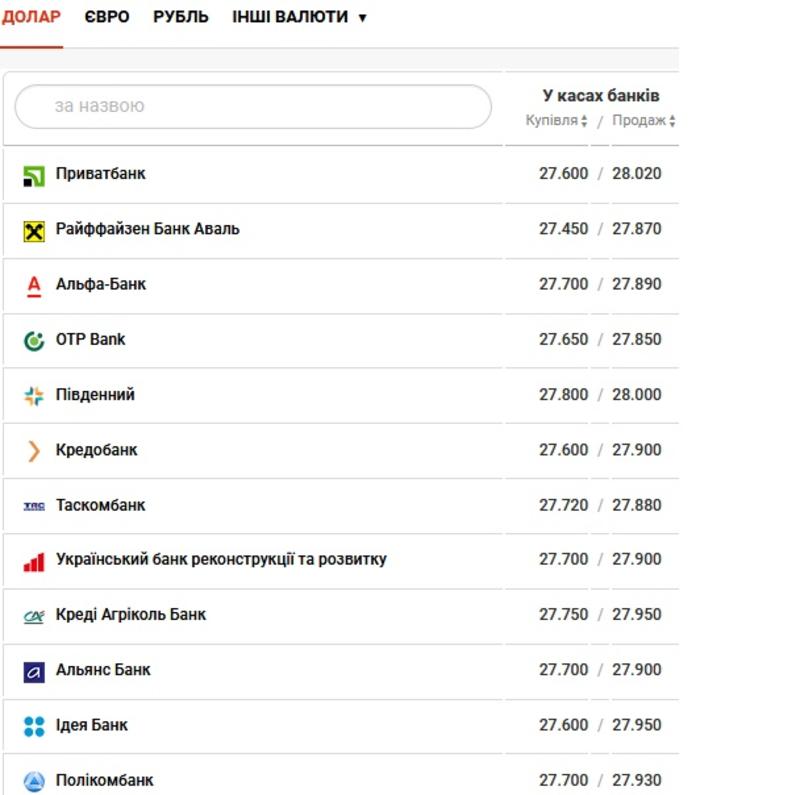Image resolution: width=800 pixels, height=795 pixels.
Task: Click the Приватбанк green logo icon
Action: click(x=34, y=177)
